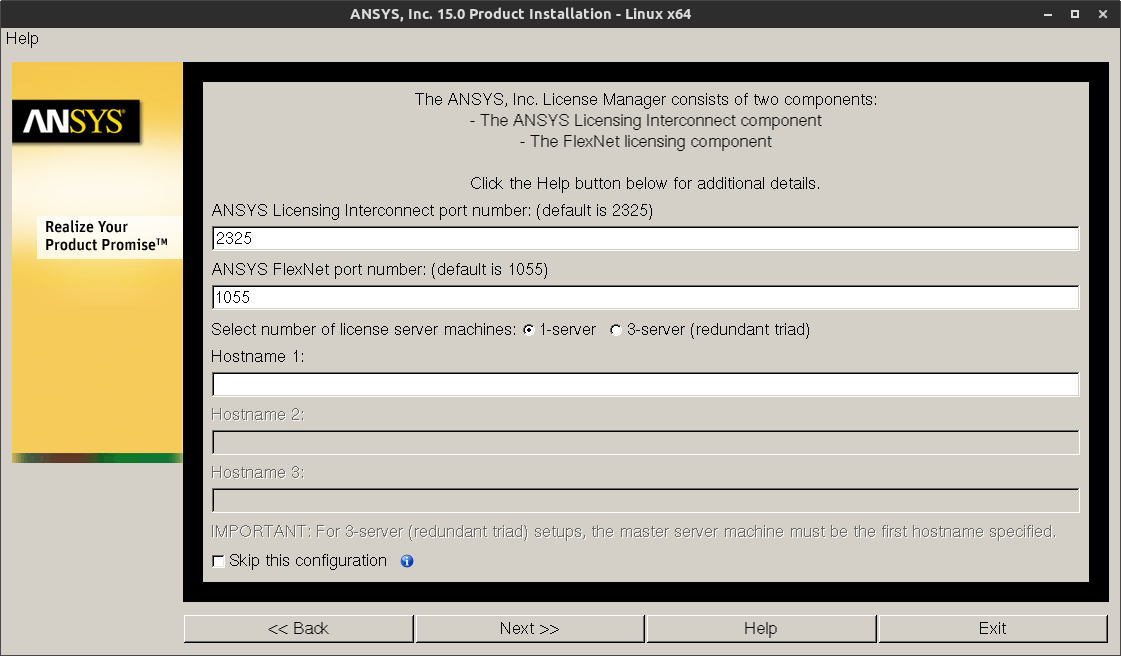This screenshot has height=656, width=1121.
Task: Click the Licensing Interconnect port number field
Action: pos(645,239)
